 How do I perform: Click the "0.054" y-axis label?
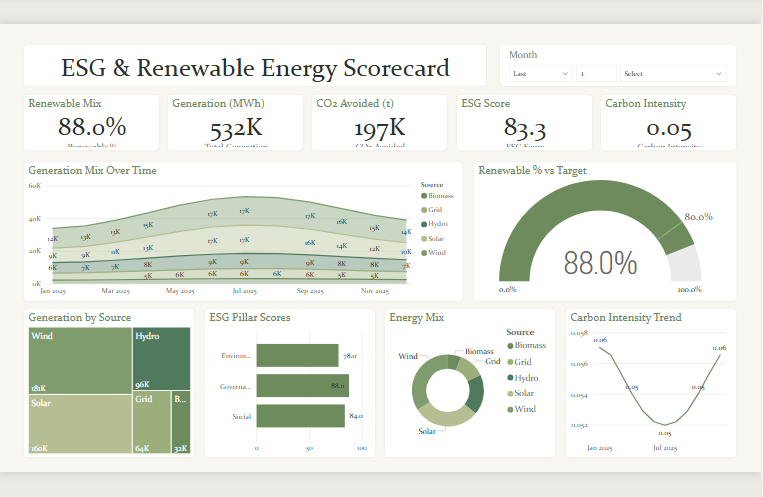(579, 395)
